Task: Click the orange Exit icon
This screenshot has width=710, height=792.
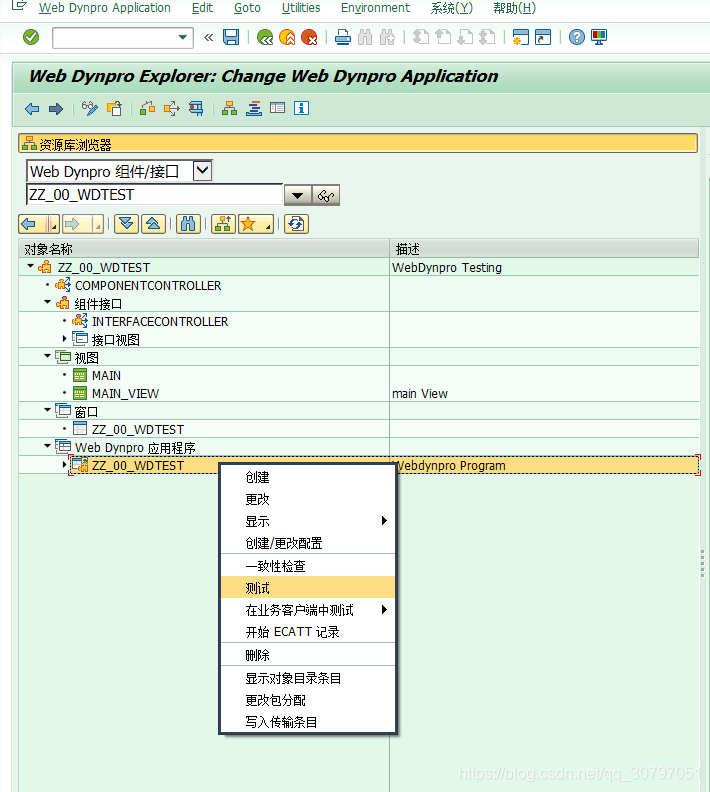Action: coord(287,37)
